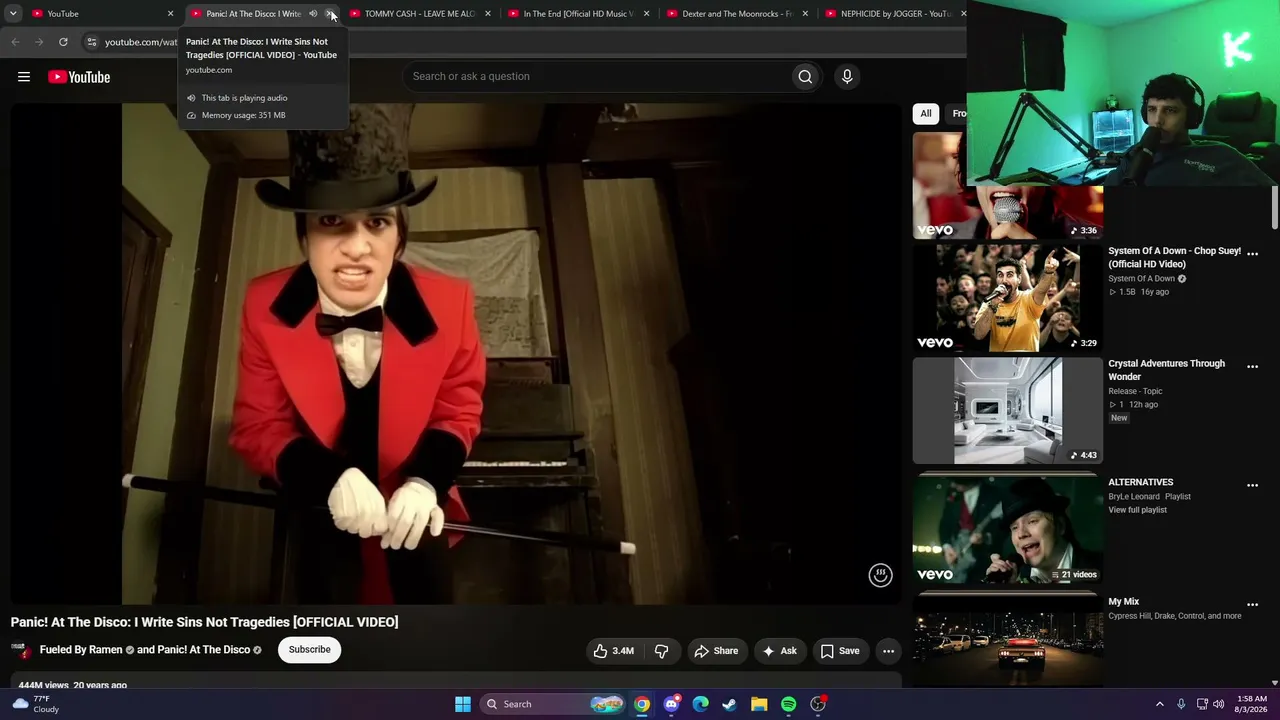The image size is (1280, 720).
Task: Open the taskbar weather widget
Action: point(36,704)
